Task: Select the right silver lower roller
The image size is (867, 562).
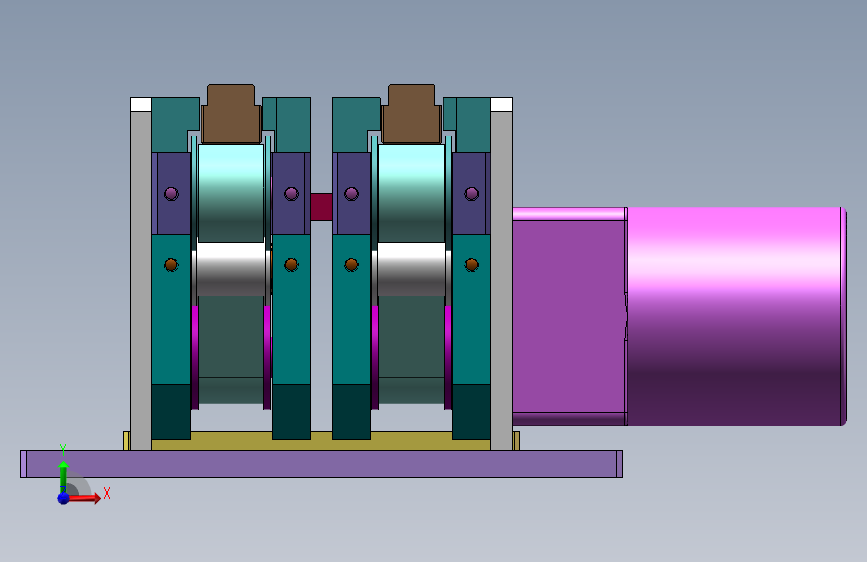Action: pos(411,269)
